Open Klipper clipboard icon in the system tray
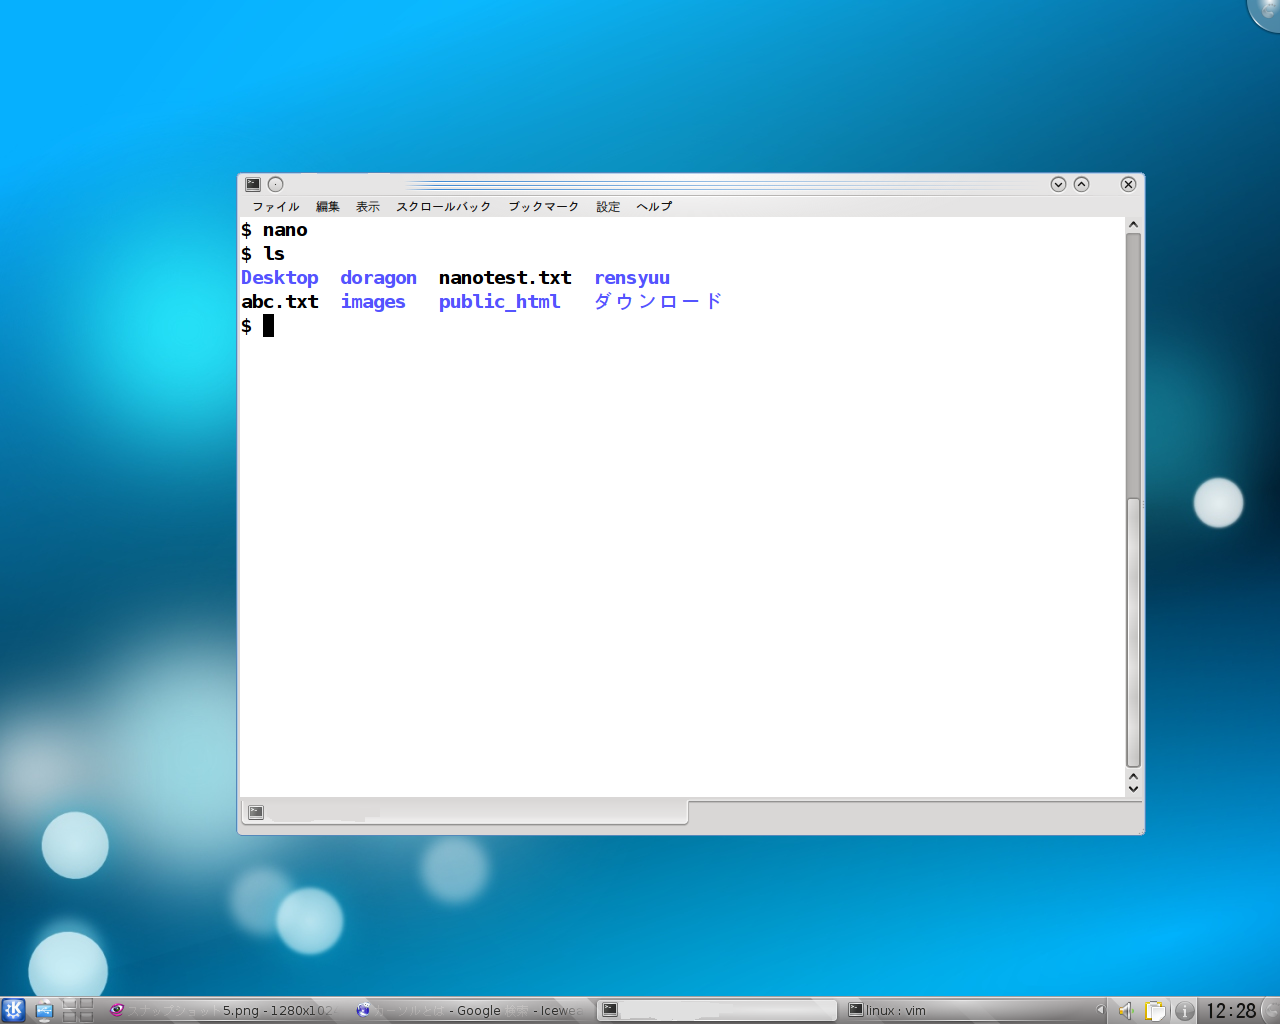 point(1154,1010)
